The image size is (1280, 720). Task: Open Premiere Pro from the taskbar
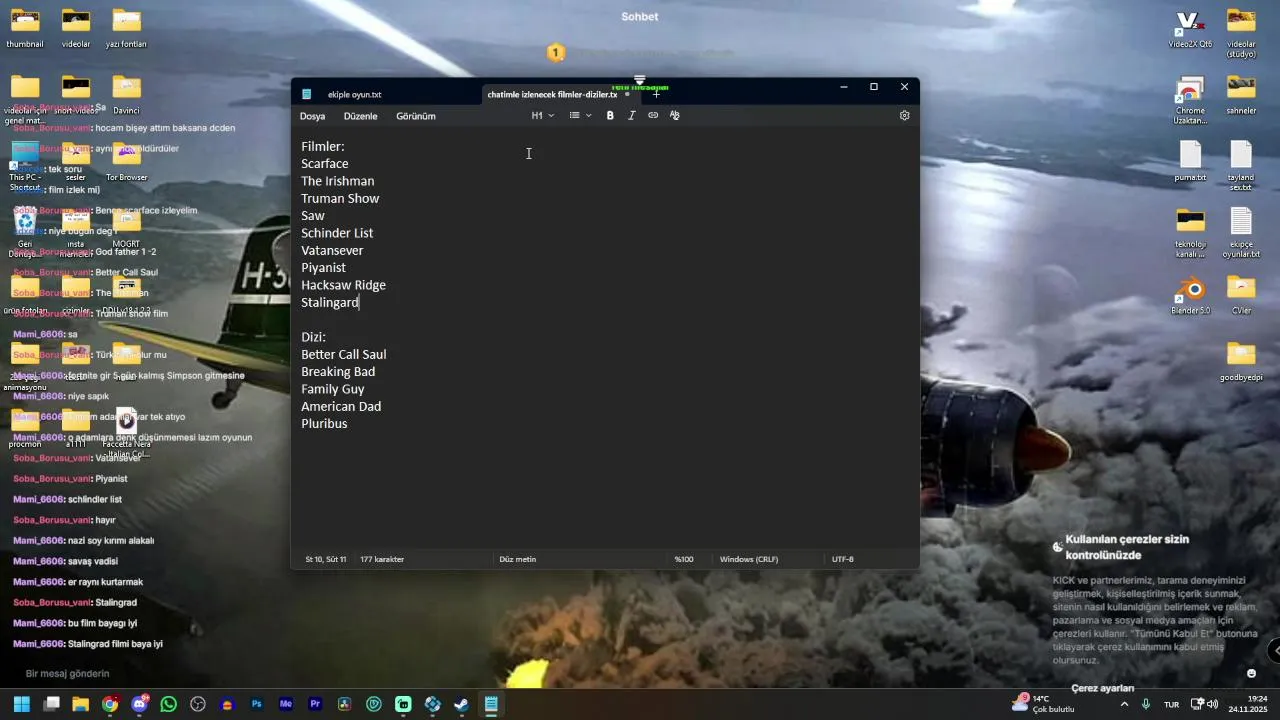tap(316, 704)
